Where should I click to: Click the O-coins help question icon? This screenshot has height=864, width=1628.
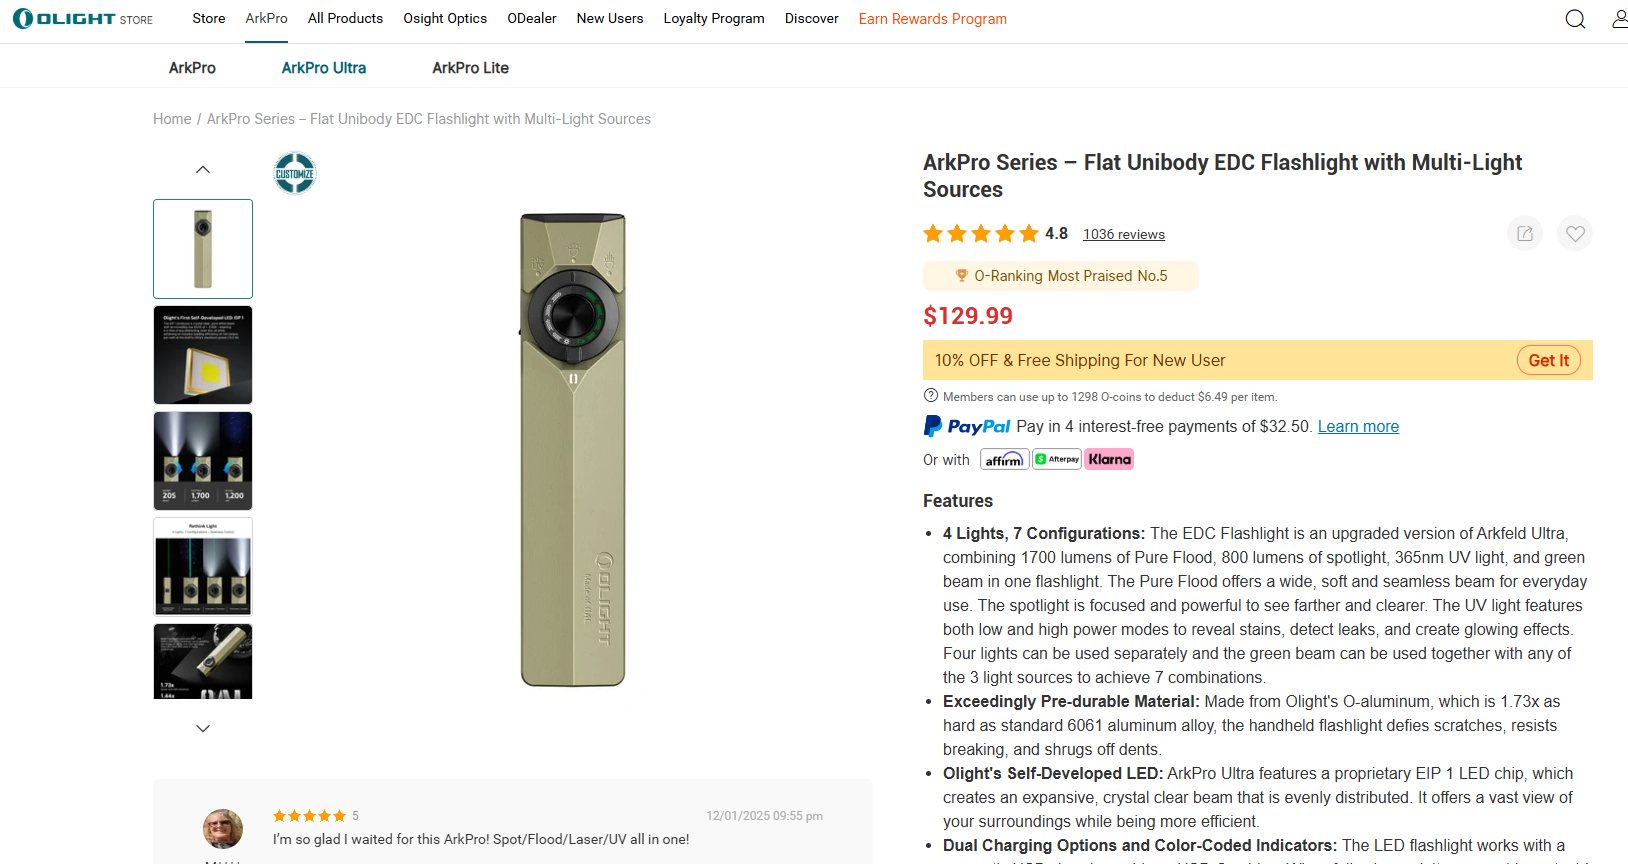click(x=931, y=395)
